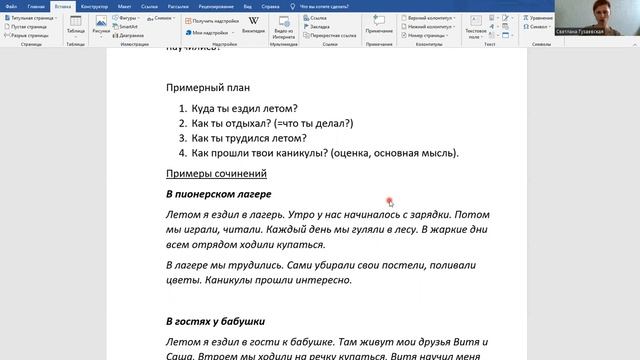The image size is (640, 360).
Task: Click the text 'Летом я ездил в лагерь.'
Action: [225, 215]
